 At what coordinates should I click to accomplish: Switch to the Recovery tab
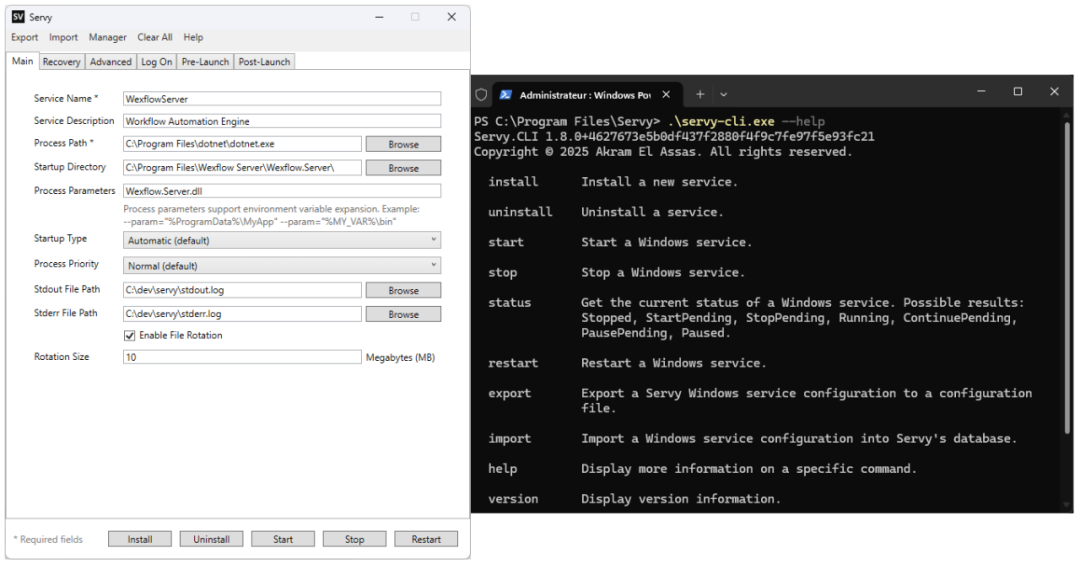click(61, 61)
